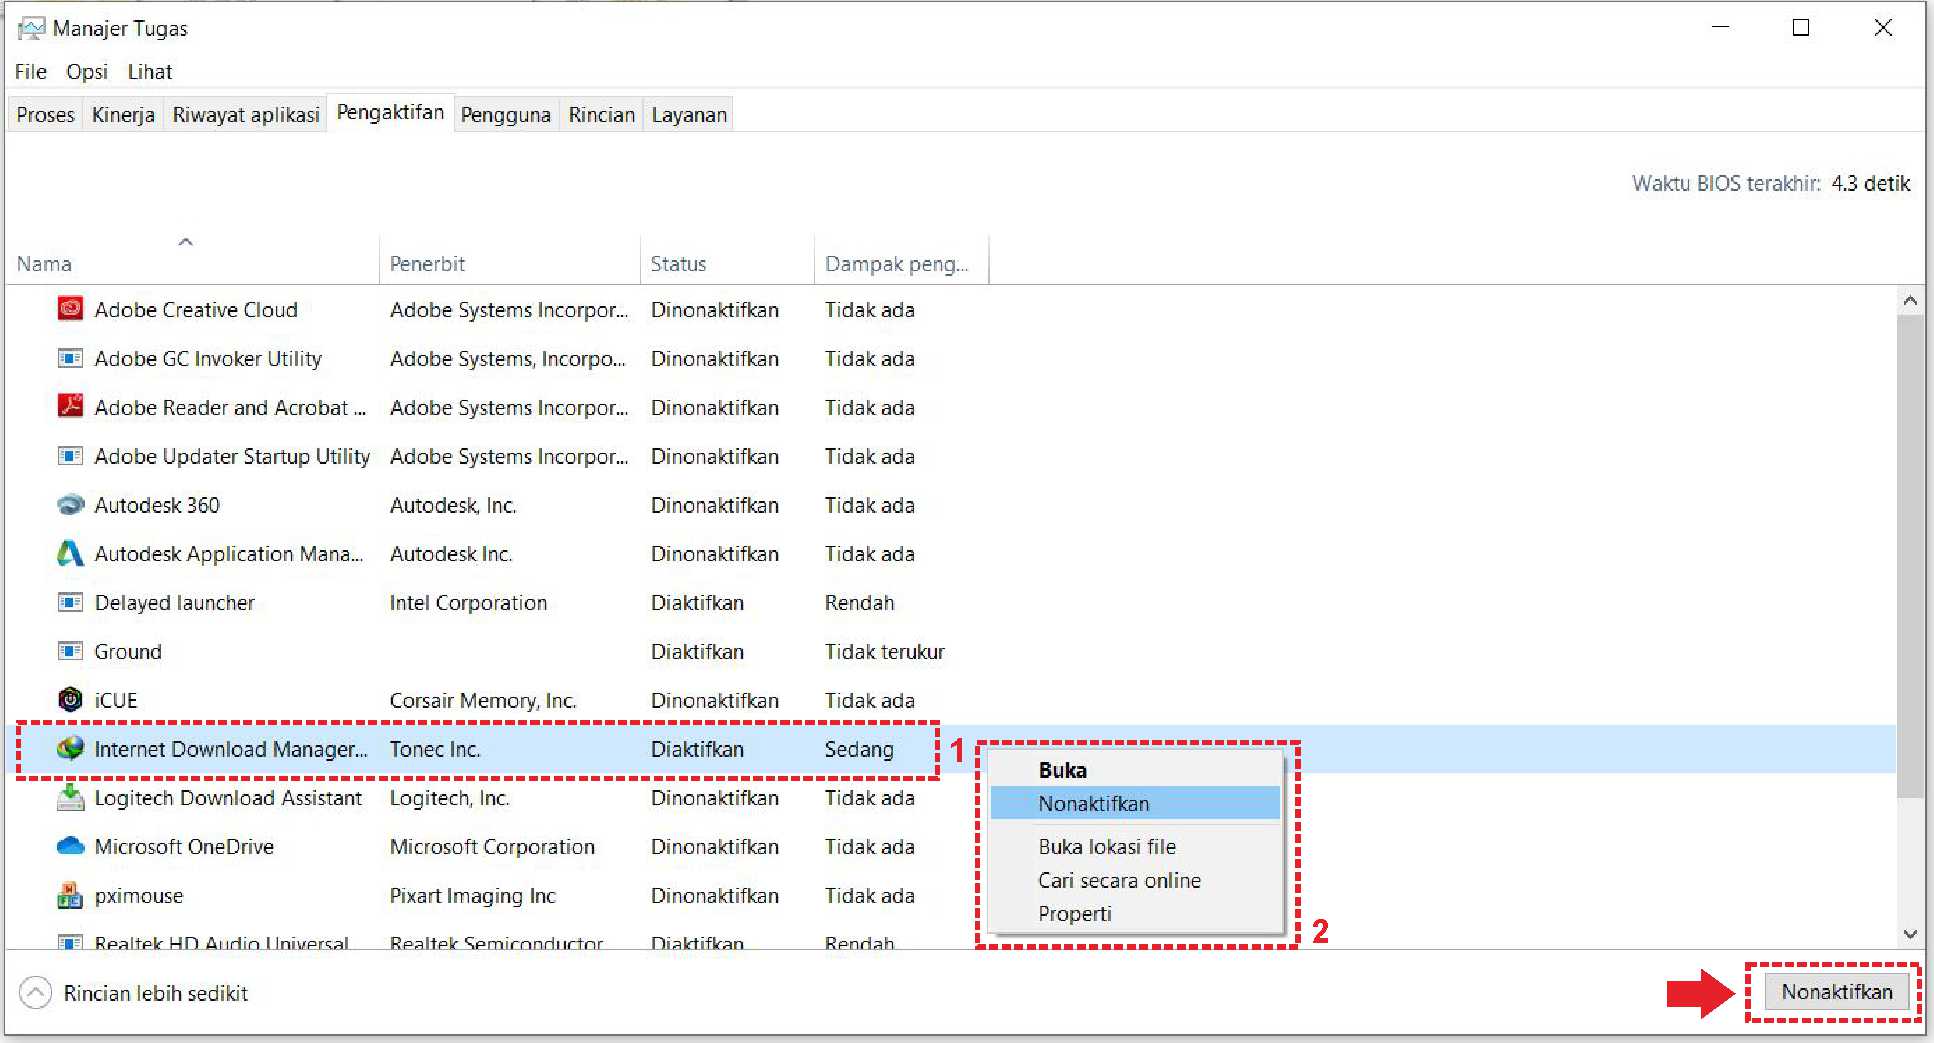Select the Delayed launcher row
The width and height of the screenshot is (1934, 1043).
[174, 603]
